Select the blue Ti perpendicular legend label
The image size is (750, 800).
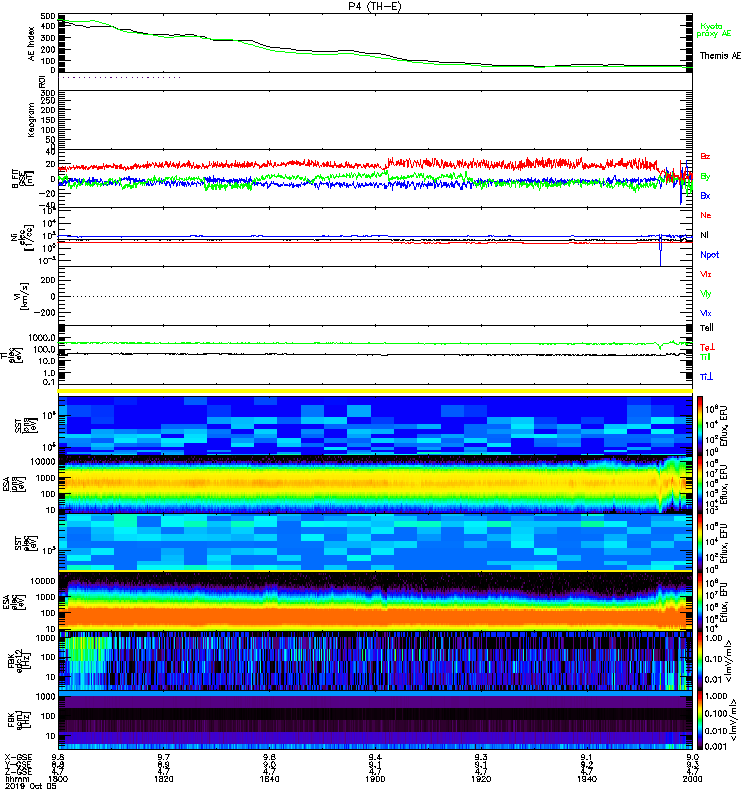[706, 377]
